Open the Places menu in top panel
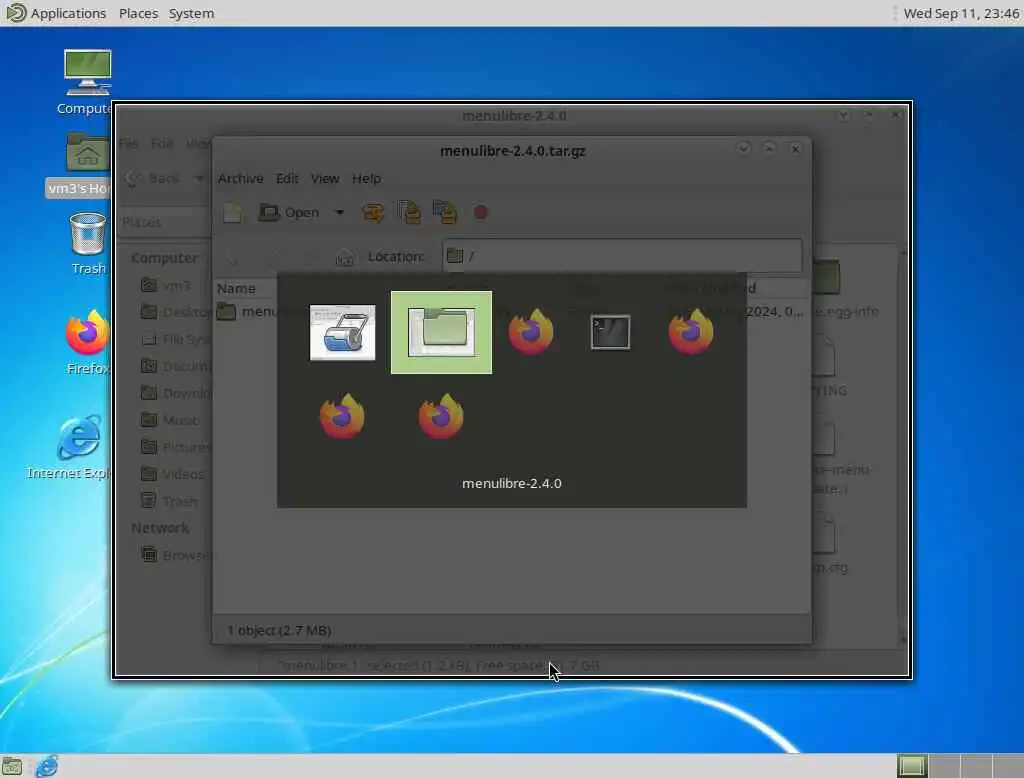The height and width of the screenshot is (778, 1024). [138, 13]
